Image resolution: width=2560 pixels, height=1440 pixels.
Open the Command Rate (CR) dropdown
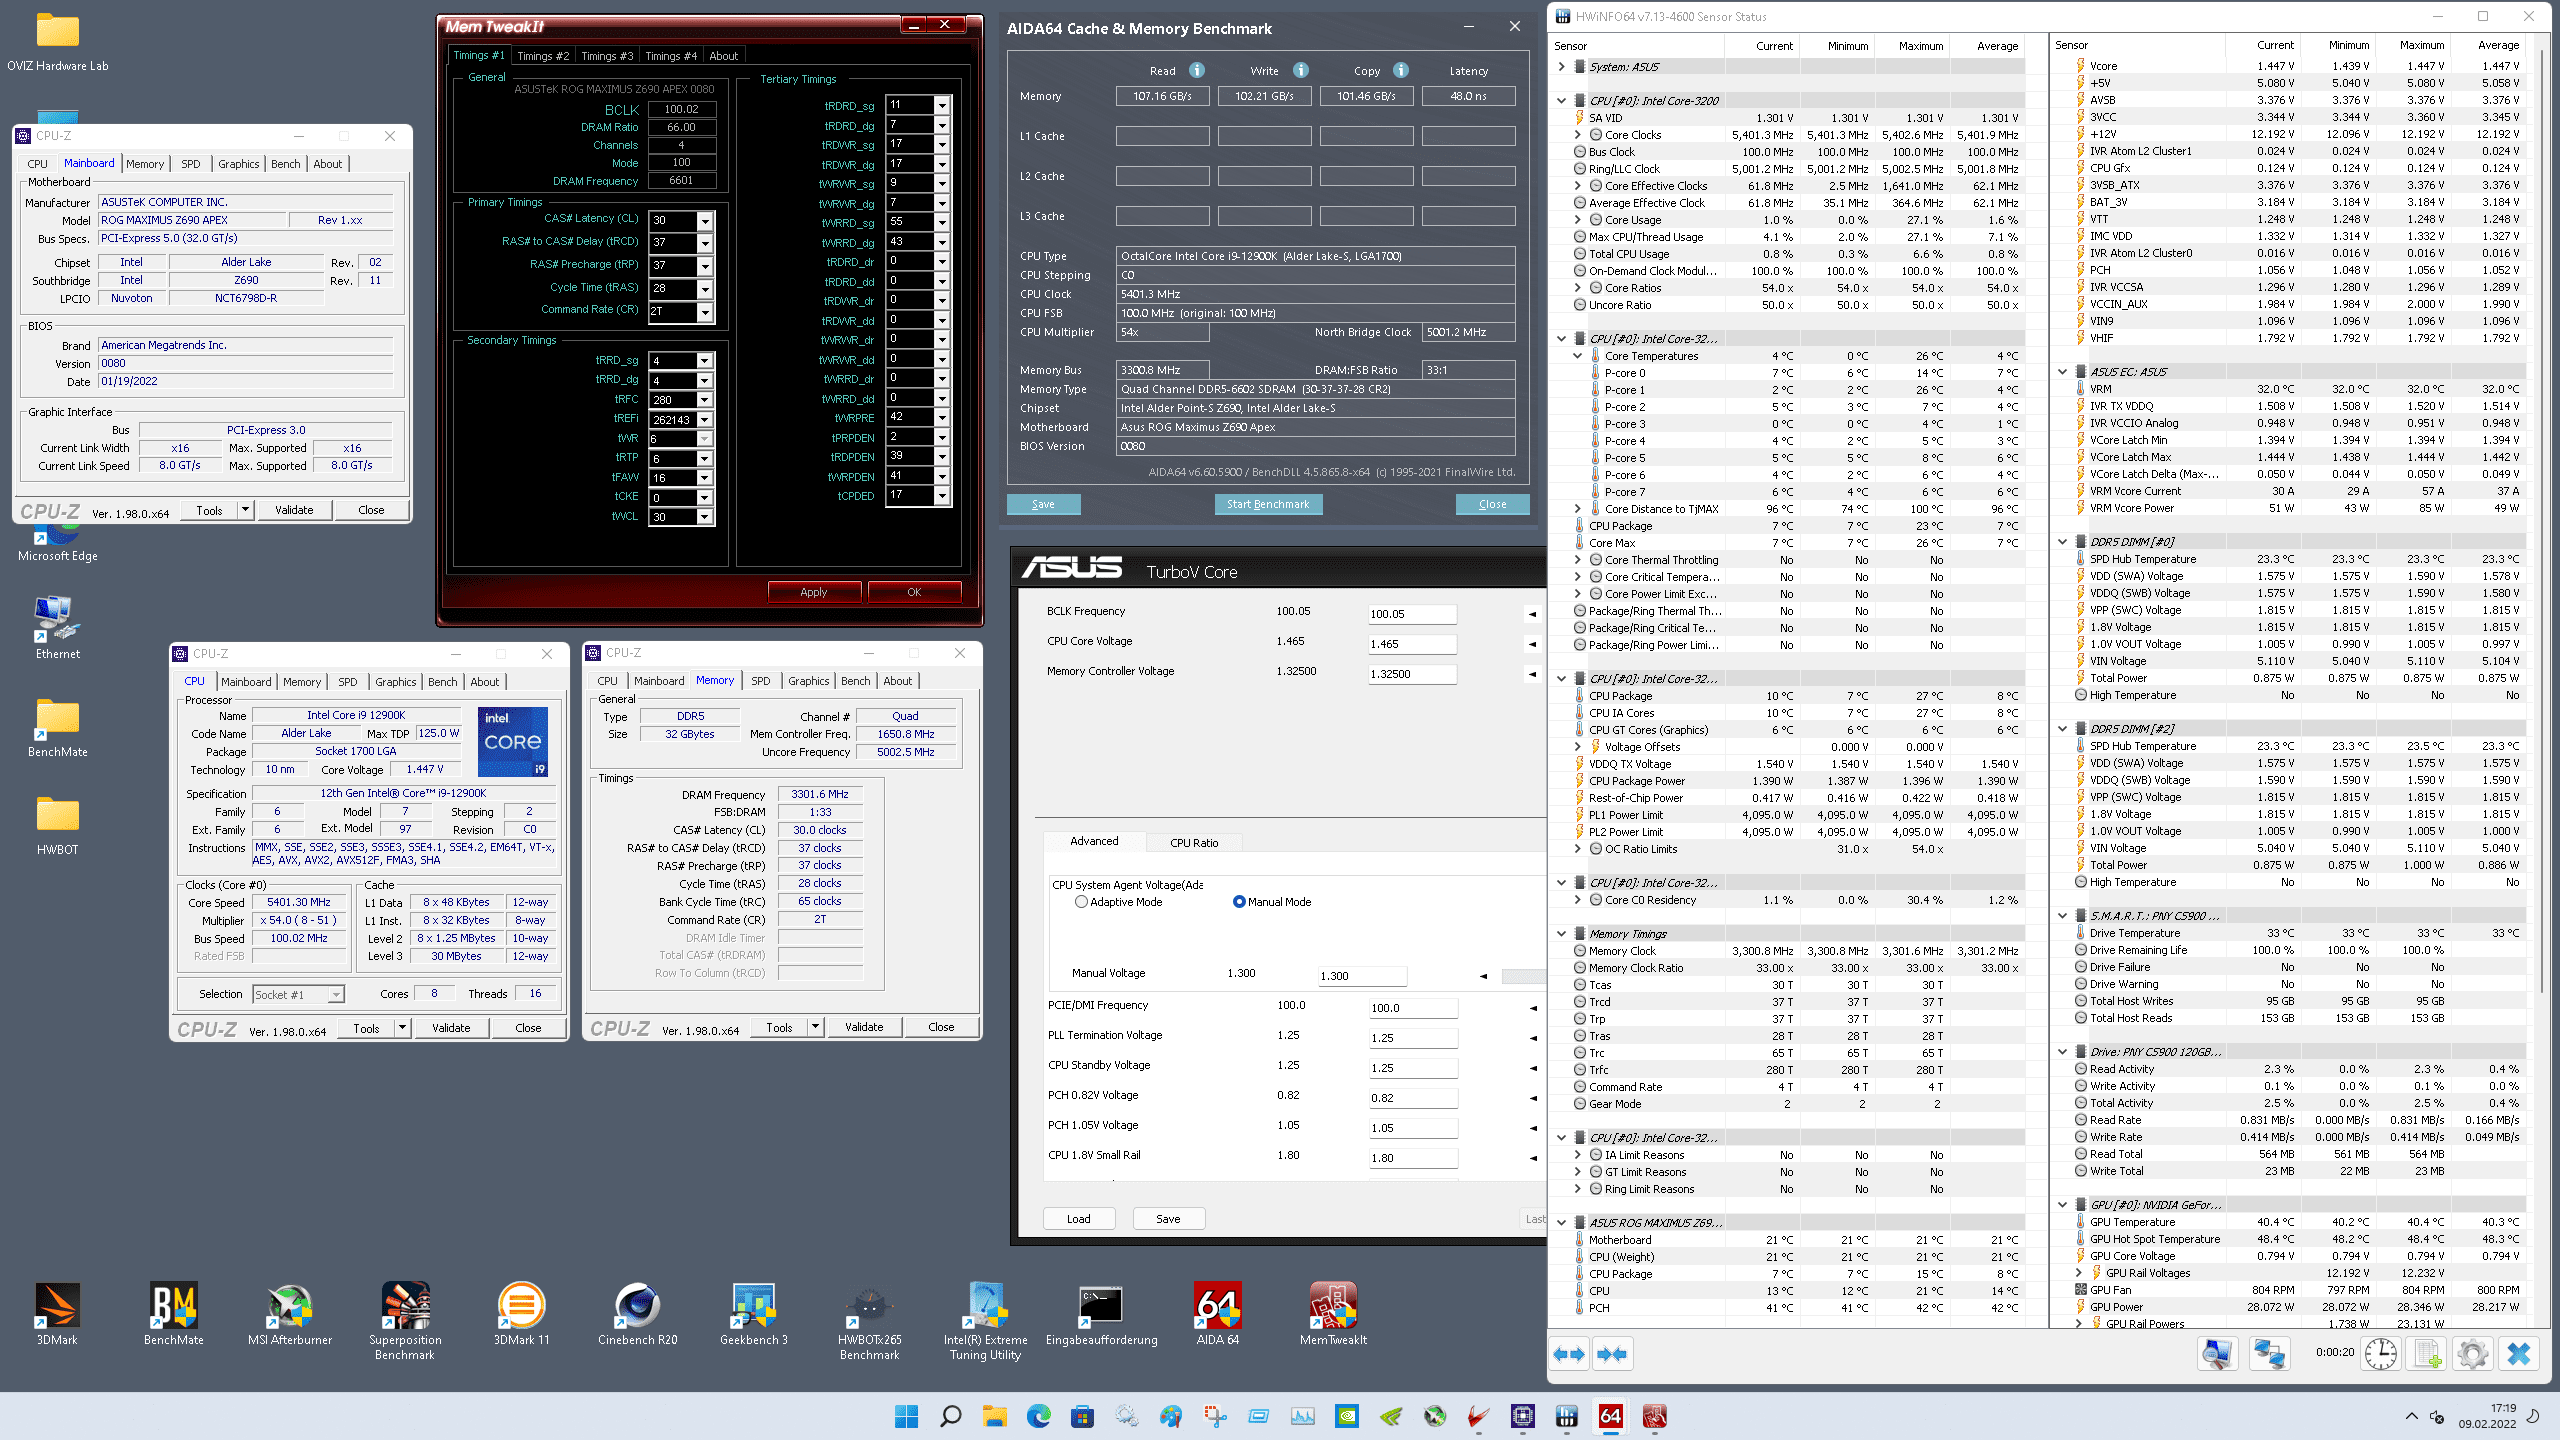coord(705,312)
